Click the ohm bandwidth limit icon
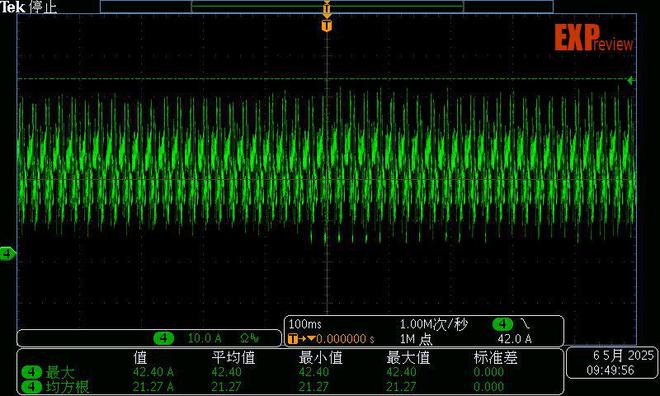 pos(249,338)
